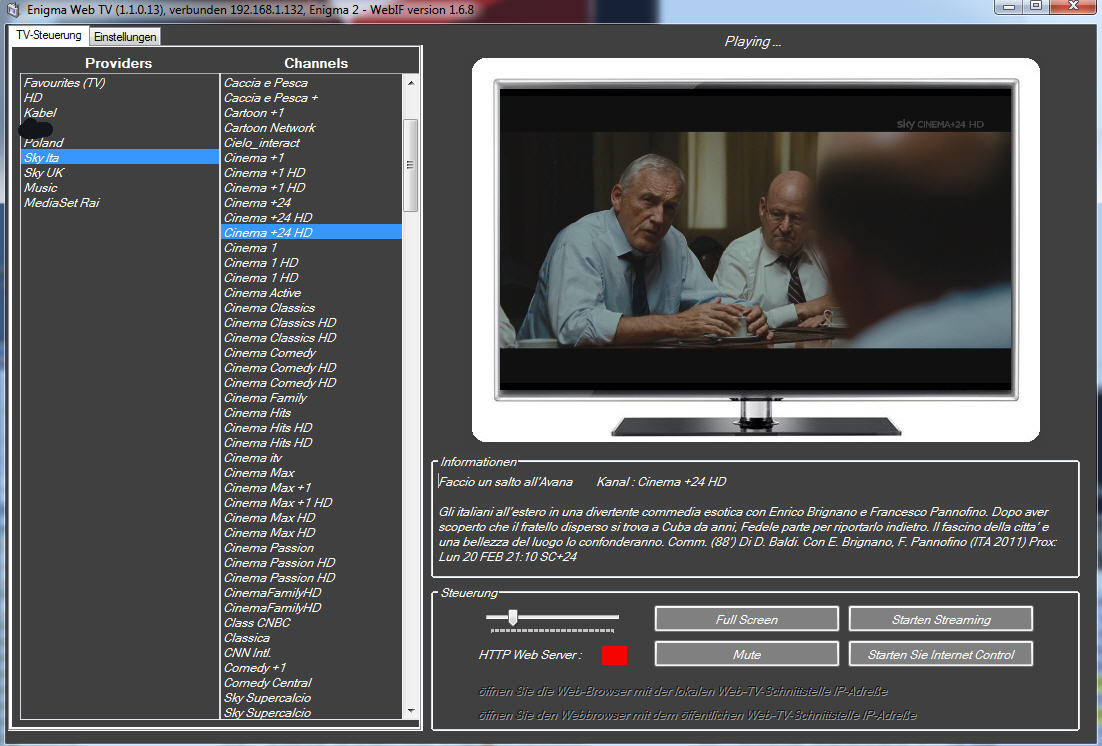Switch to the Einstellungen tab
1102x746 pixels.
pos(125,37)
